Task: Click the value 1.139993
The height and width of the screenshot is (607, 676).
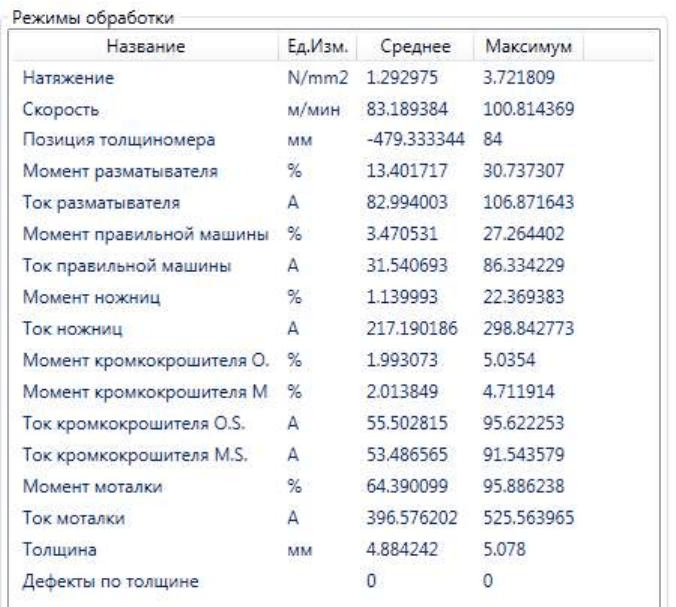Action: [402, 297]
